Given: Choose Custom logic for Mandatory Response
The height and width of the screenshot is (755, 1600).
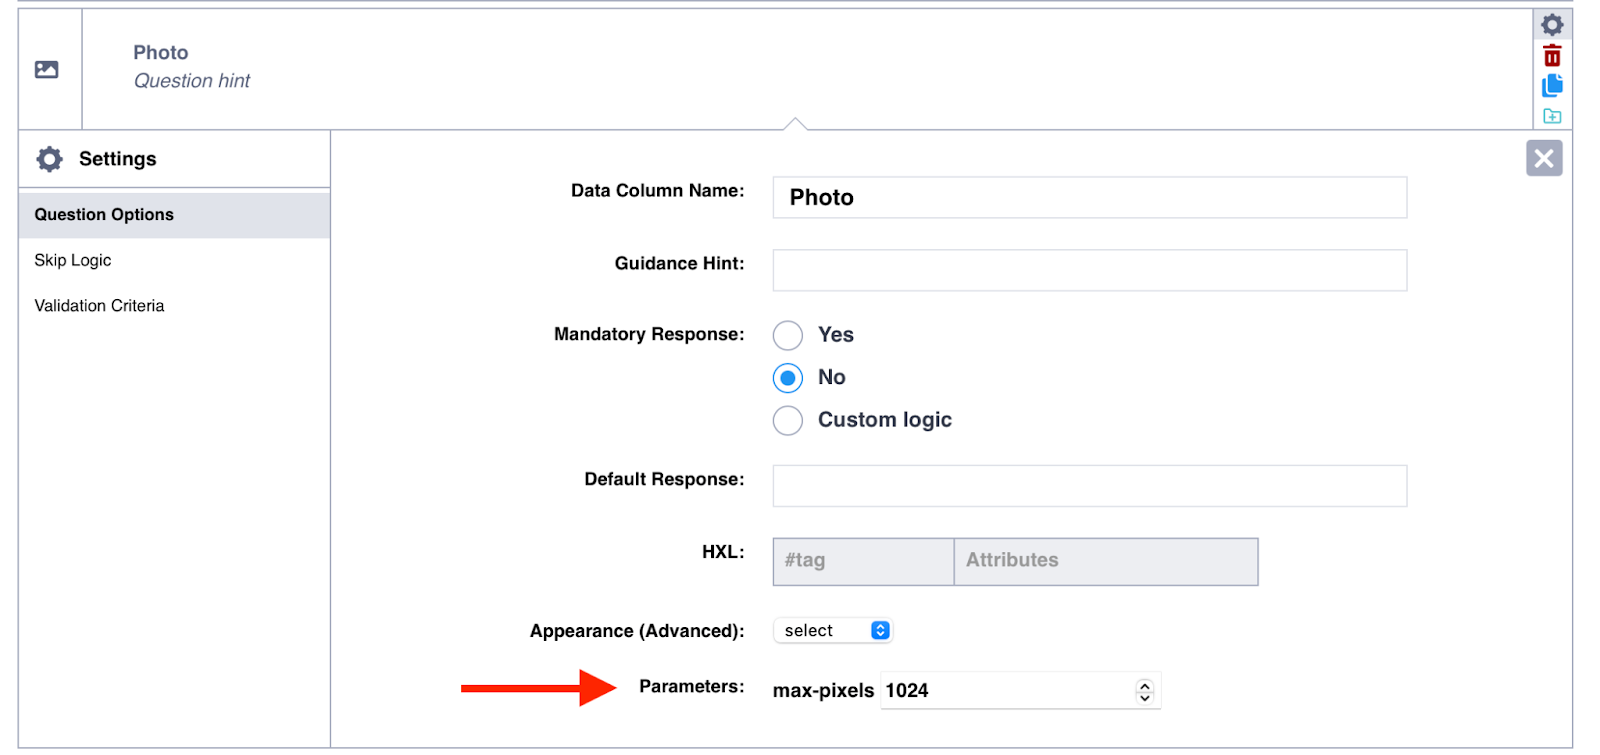Looking at the screenshot, I should pos(788,421).
